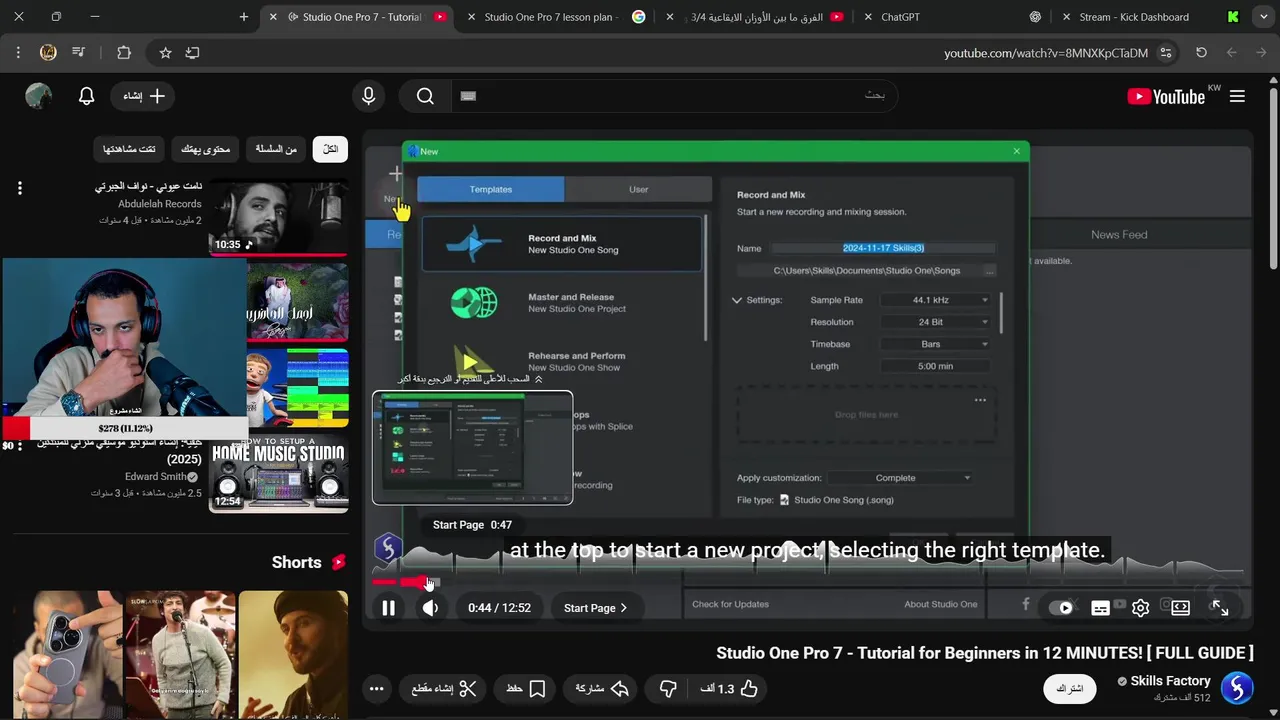1280x720 pixels.
Task: Open more actions three-dot menu below video
Action: tap(376, 688)
